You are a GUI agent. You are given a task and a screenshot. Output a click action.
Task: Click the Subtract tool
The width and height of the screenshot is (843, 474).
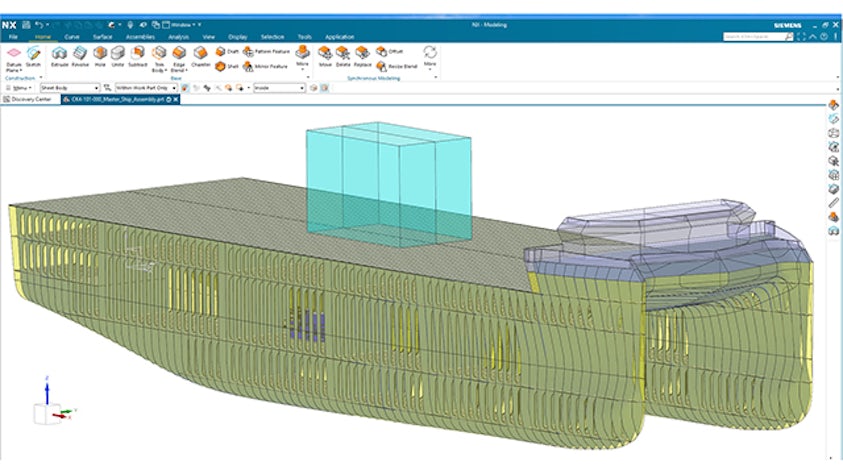[x=138, y=54]
